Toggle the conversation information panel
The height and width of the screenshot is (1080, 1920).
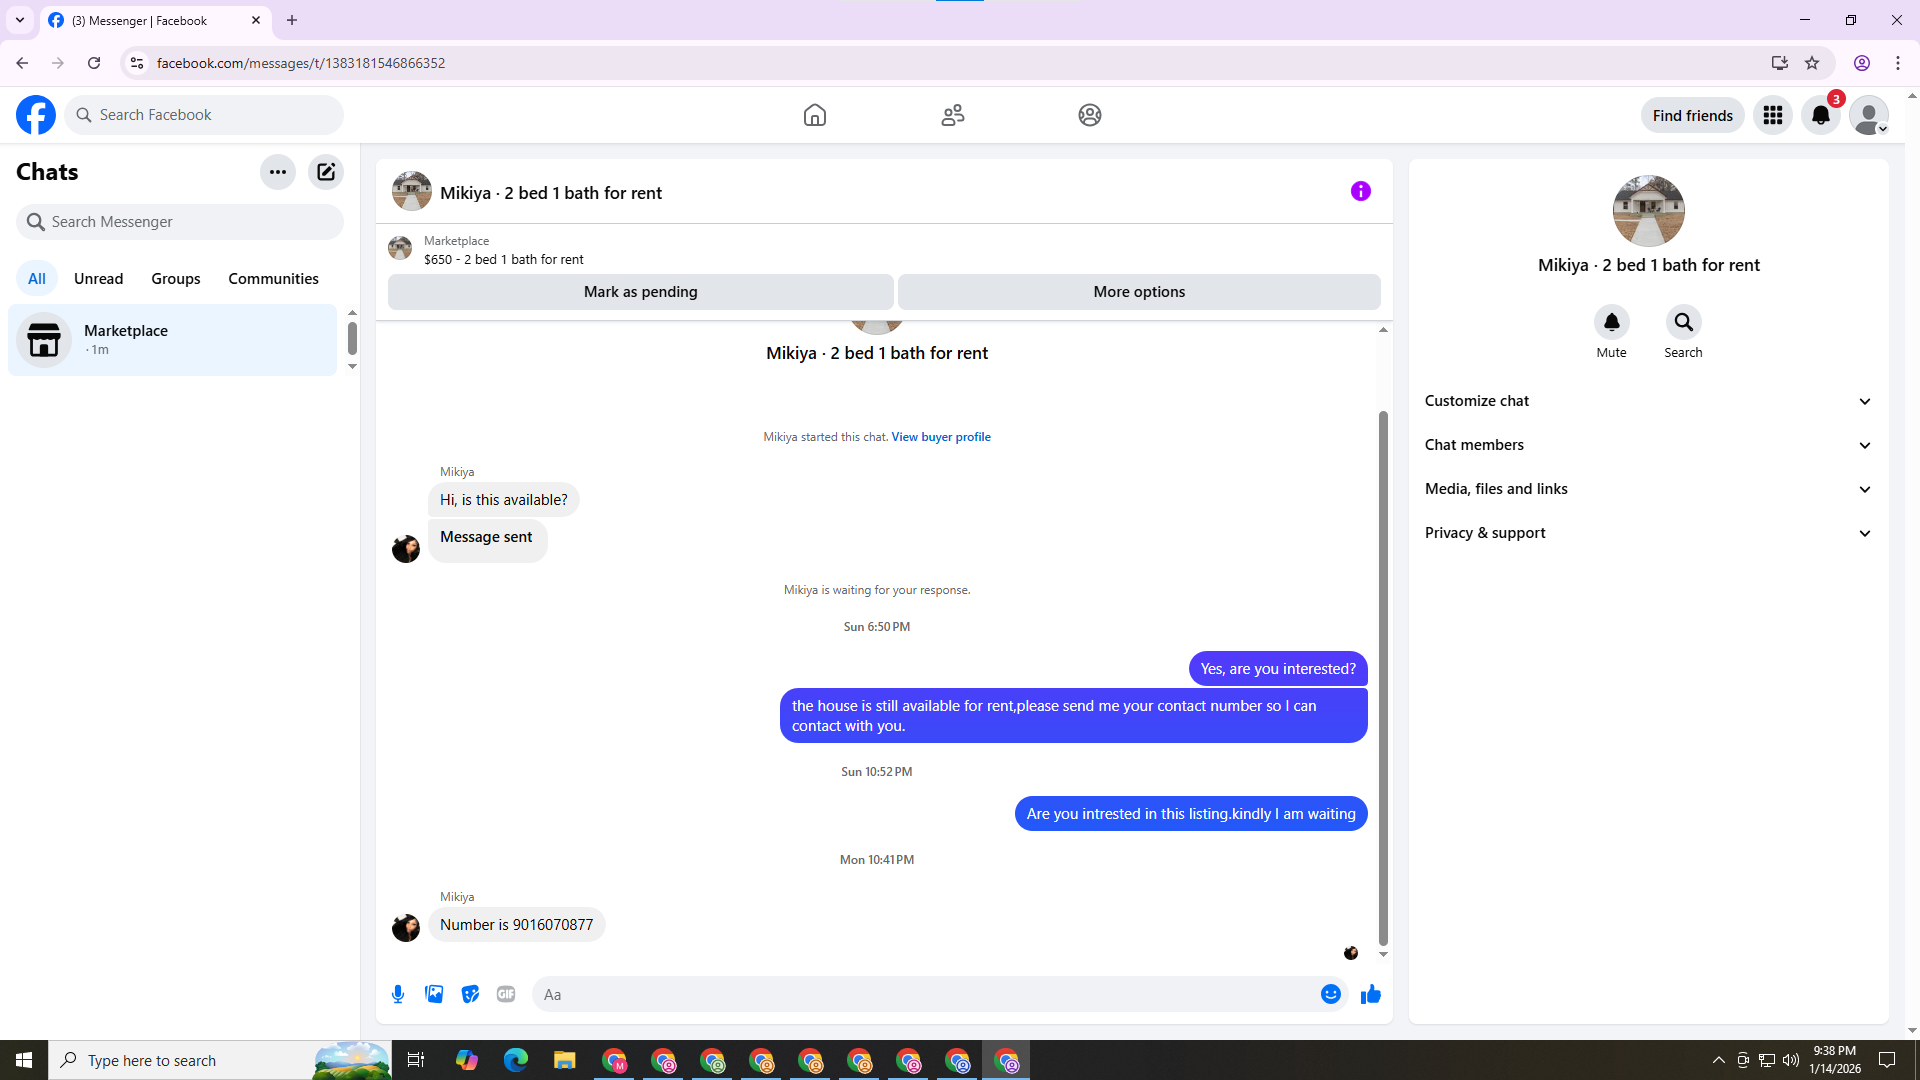[1361, 191]
